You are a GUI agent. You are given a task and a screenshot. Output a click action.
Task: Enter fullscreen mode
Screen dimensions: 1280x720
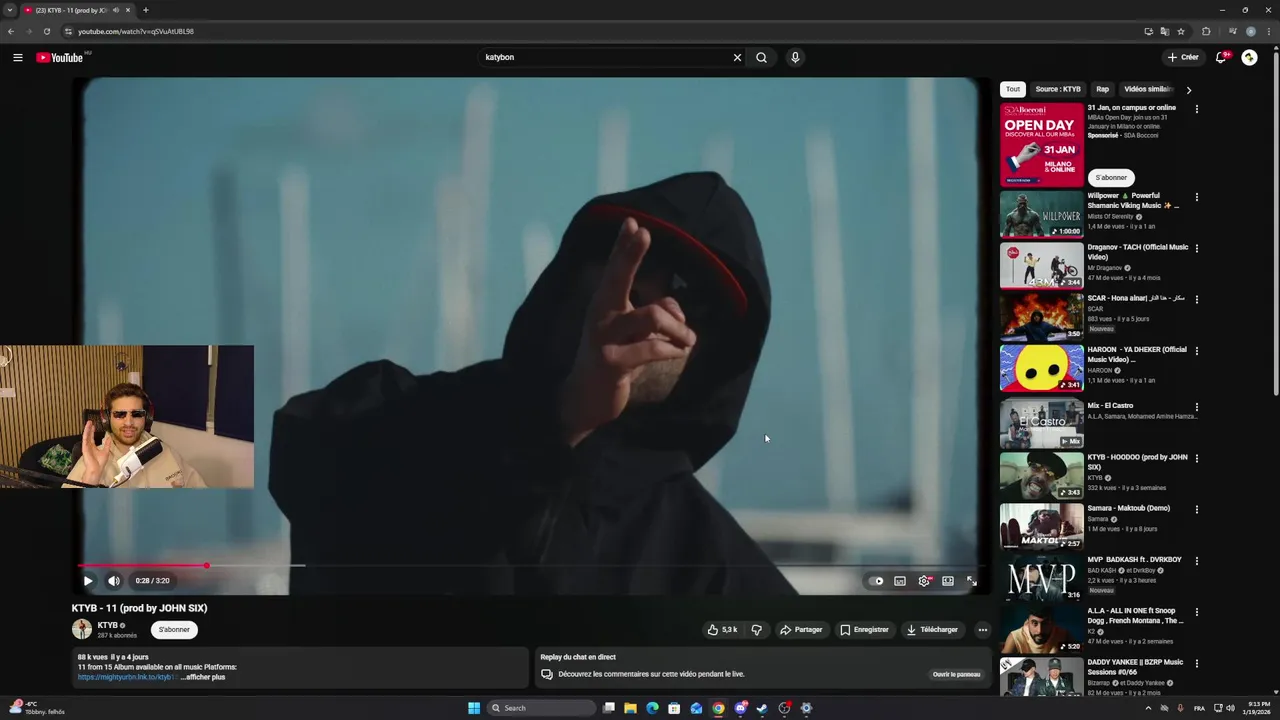tap(971, 580)
